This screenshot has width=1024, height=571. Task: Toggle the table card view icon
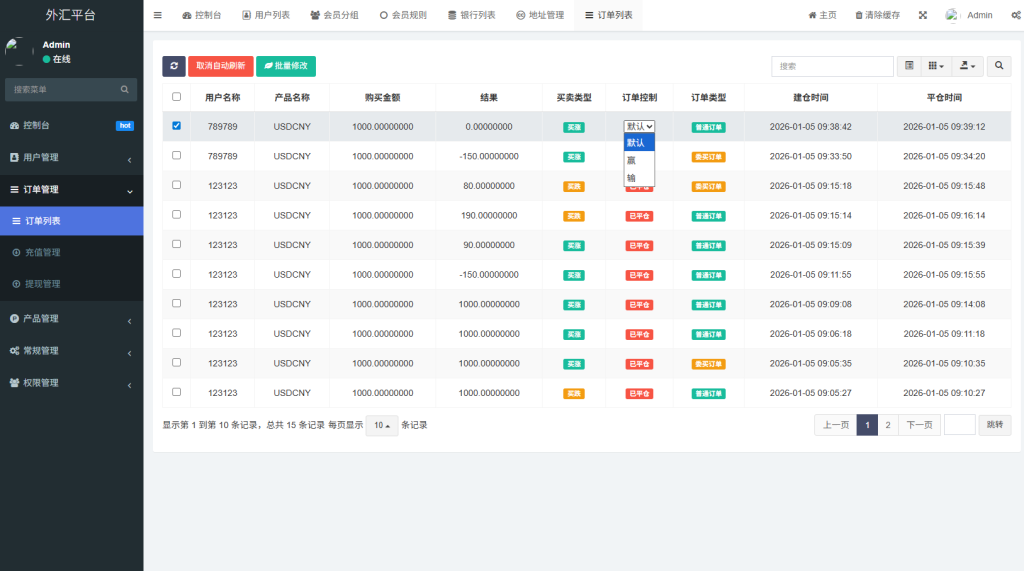[x=909, y=66]
